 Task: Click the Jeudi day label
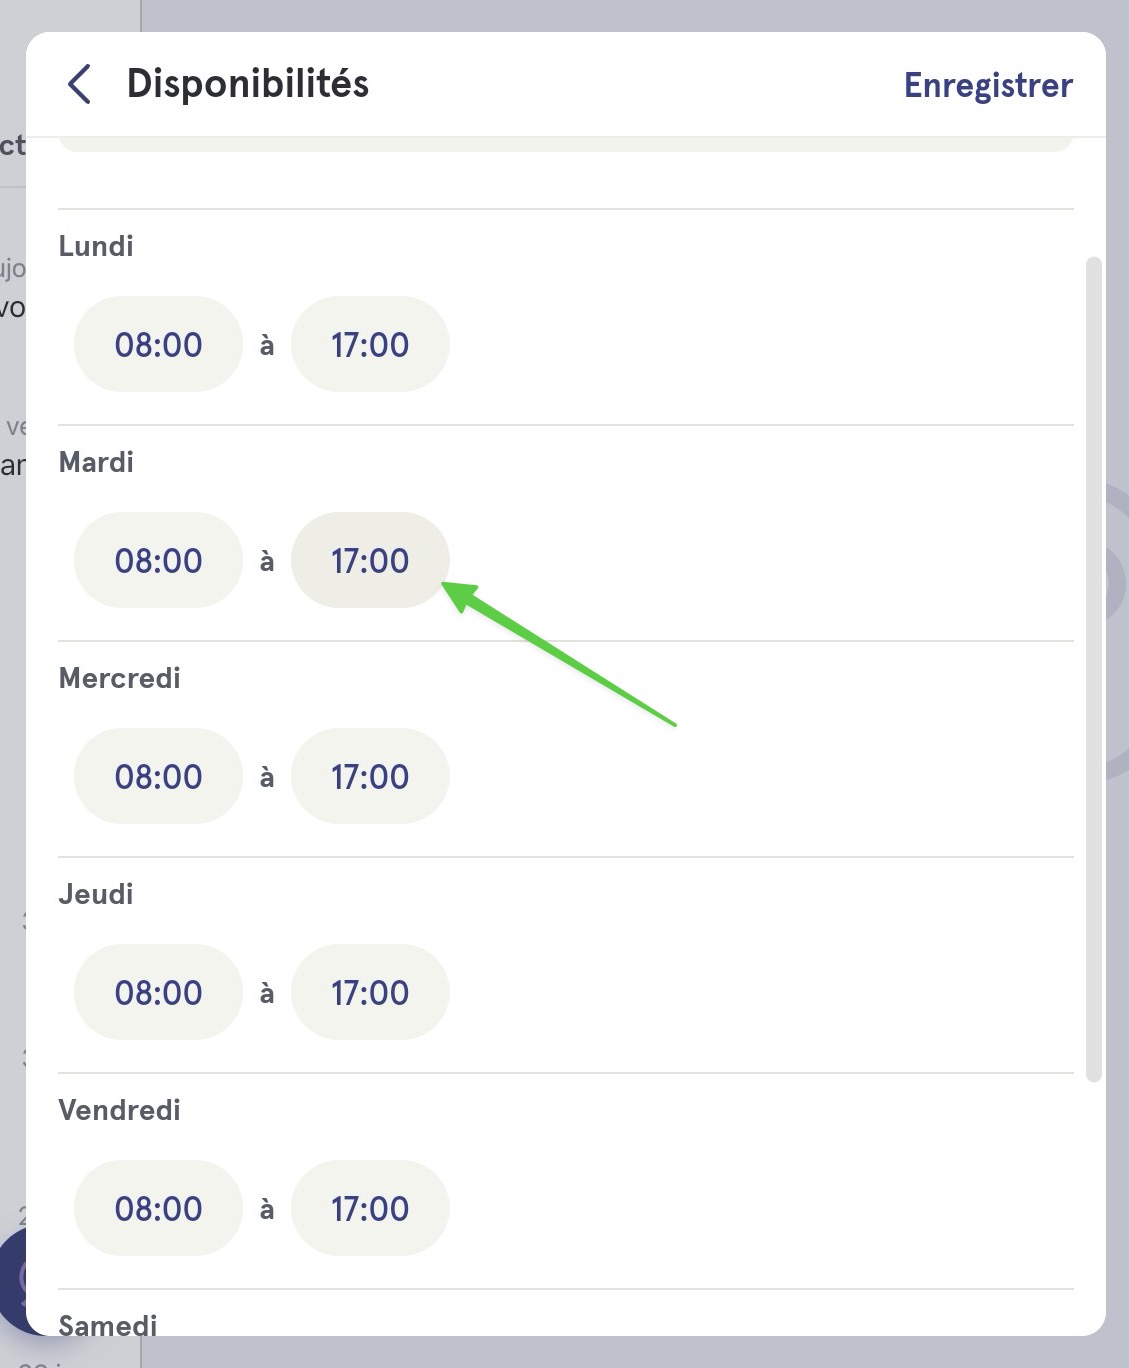click(96, 894)
